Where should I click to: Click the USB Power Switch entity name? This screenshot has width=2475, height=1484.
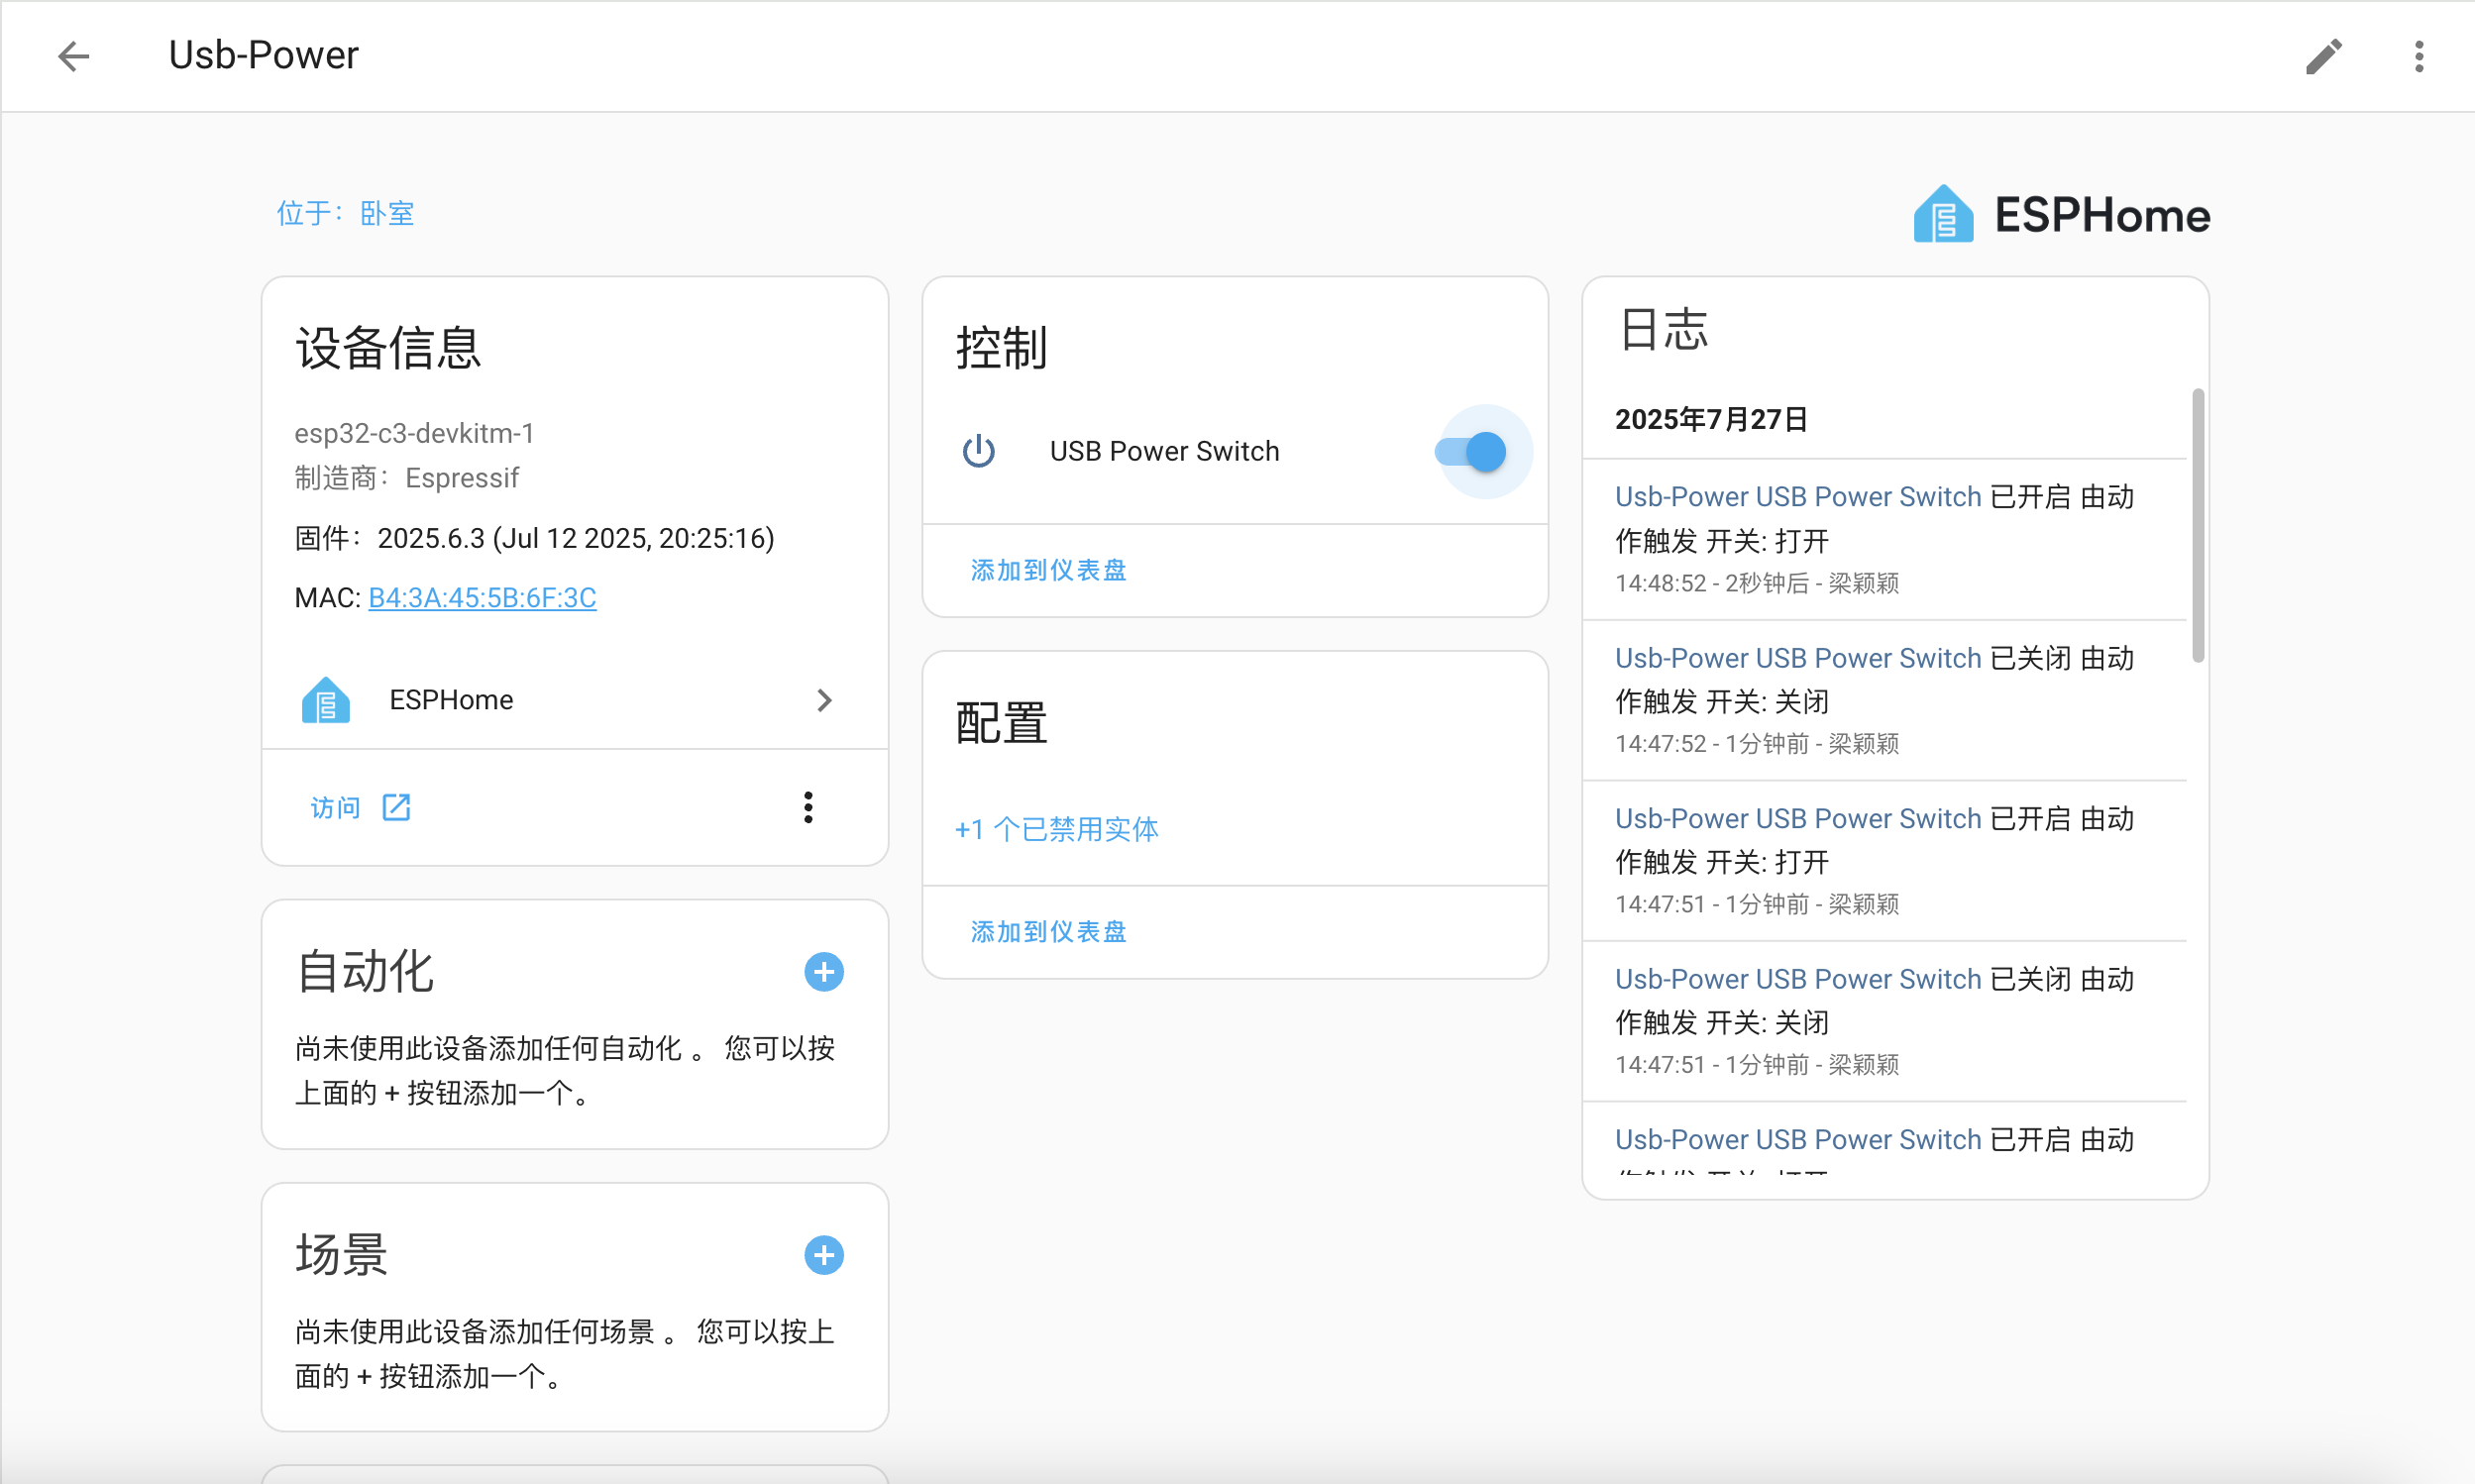point(1164,451)
